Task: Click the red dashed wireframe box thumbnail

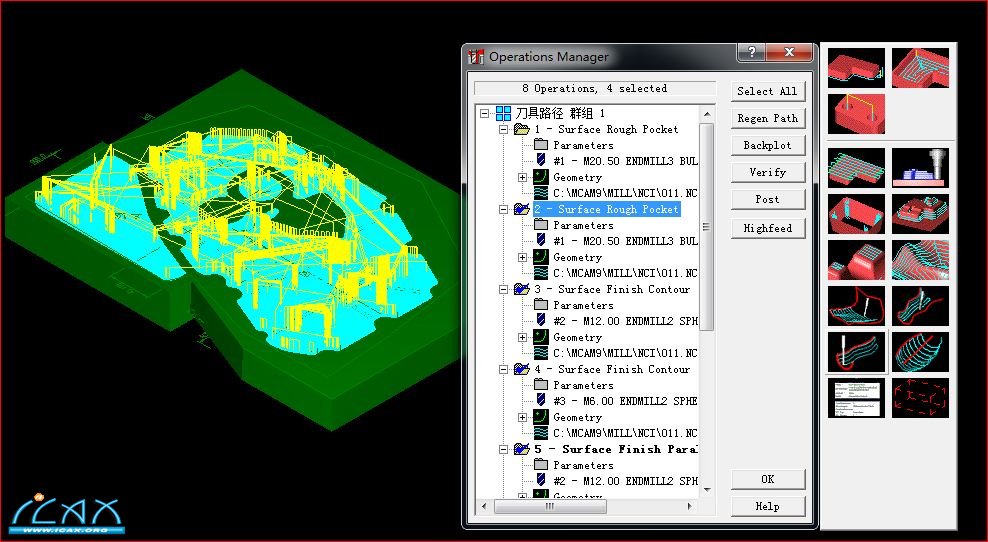Action: (x=920, y=398)
